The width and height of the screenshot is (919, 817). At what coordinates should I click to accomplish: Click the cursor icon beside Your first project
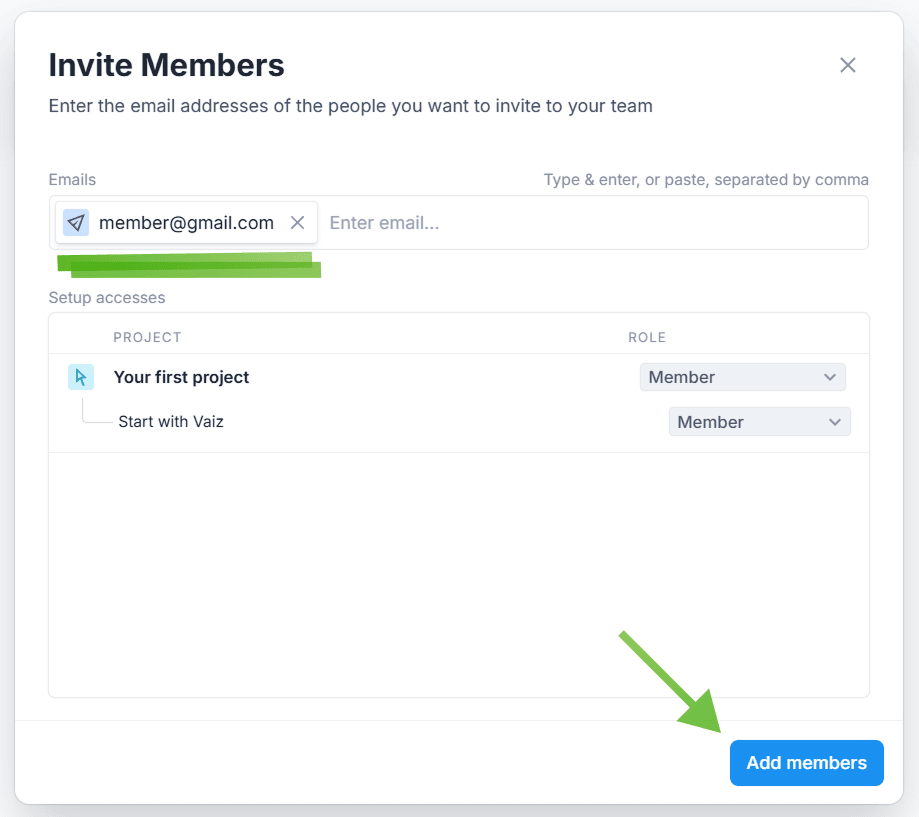click(81, 377)
